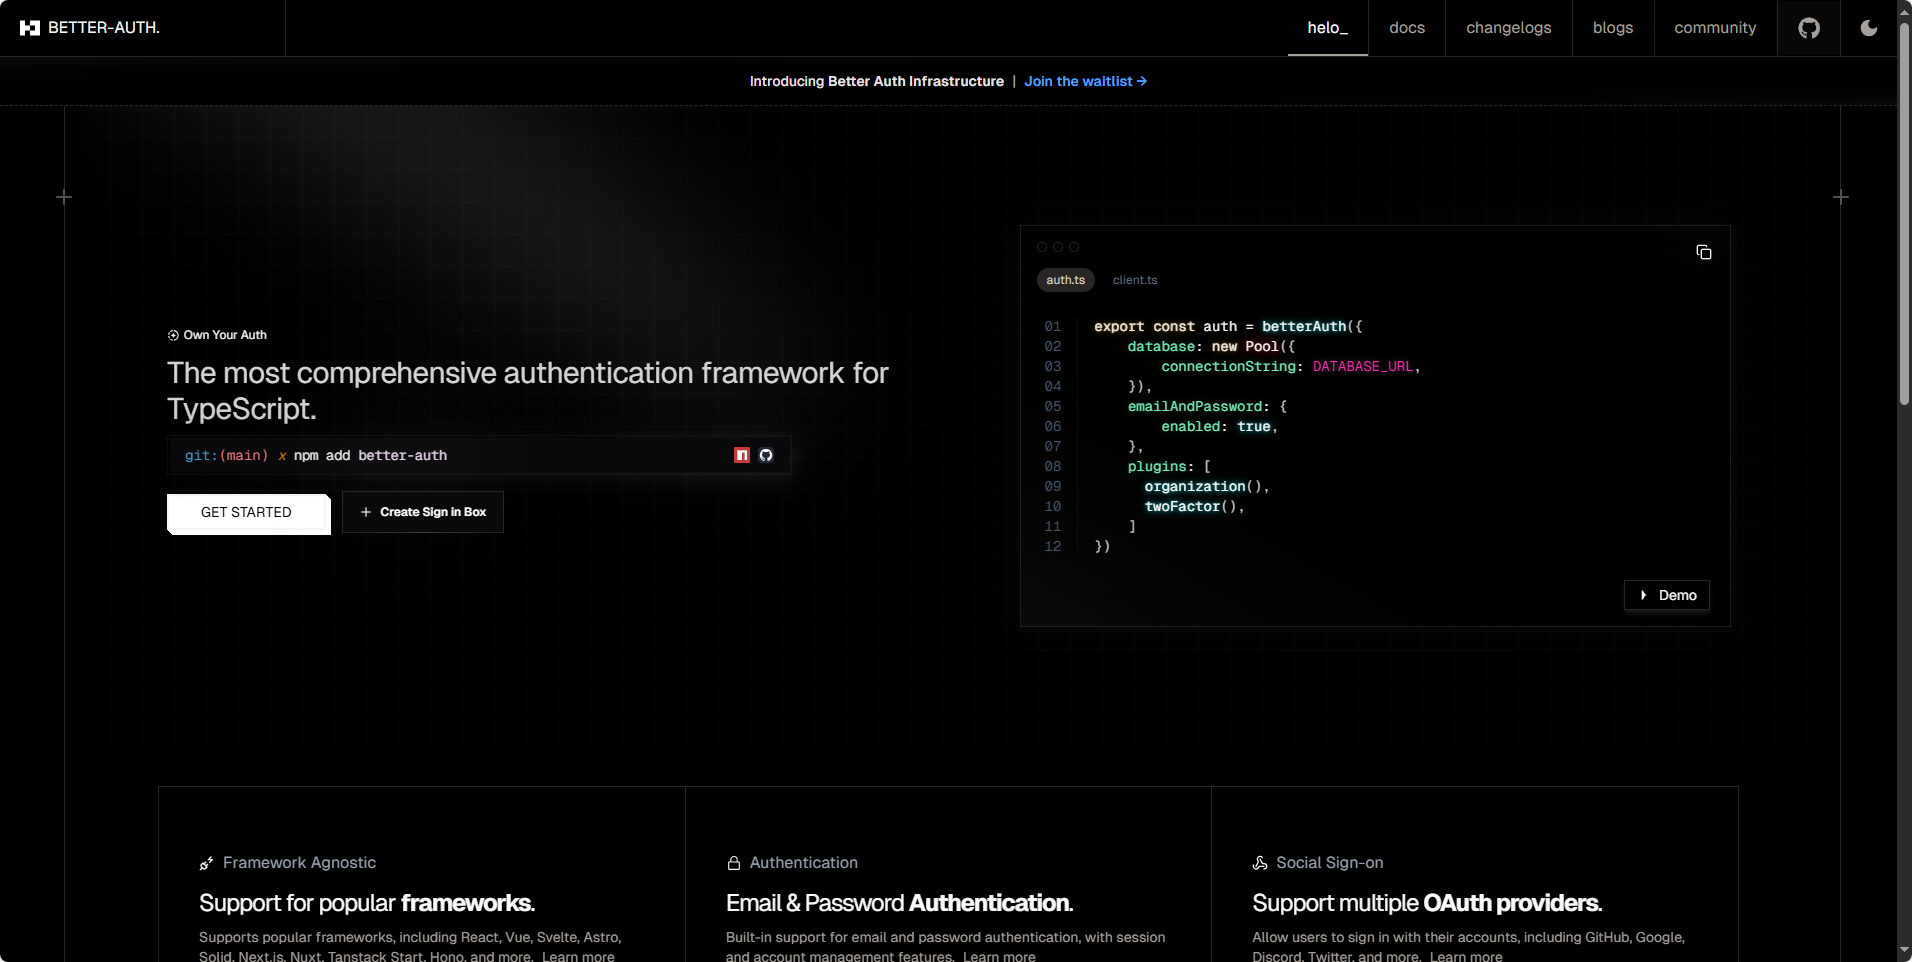Click the Support for popular frameworks heading
The image size is (1912, 962).
coord(367,903)
